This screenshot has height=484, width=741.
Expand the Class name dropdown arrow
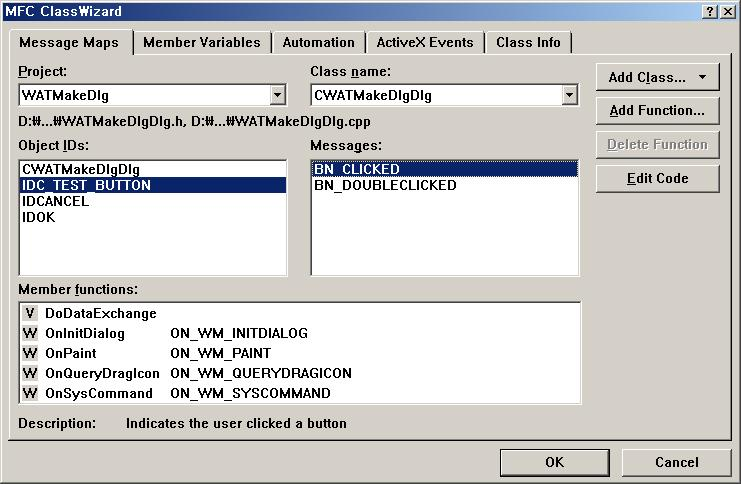pos(570,95)
